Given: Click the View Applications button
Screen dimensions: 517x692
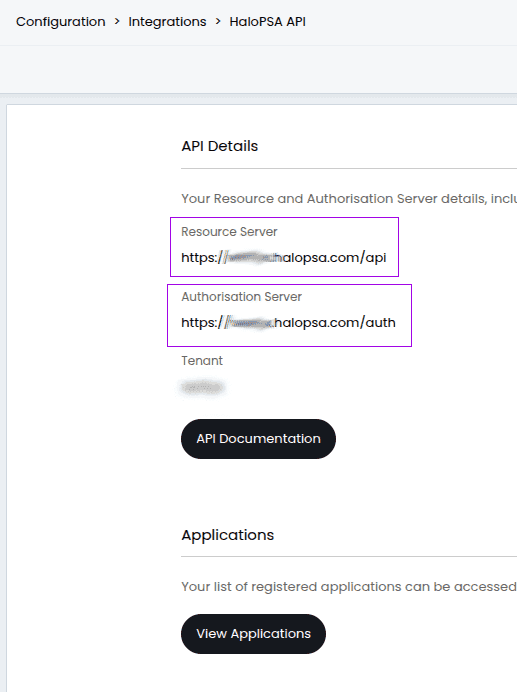Looking at the screenshot, I should (x=253, y=634).
